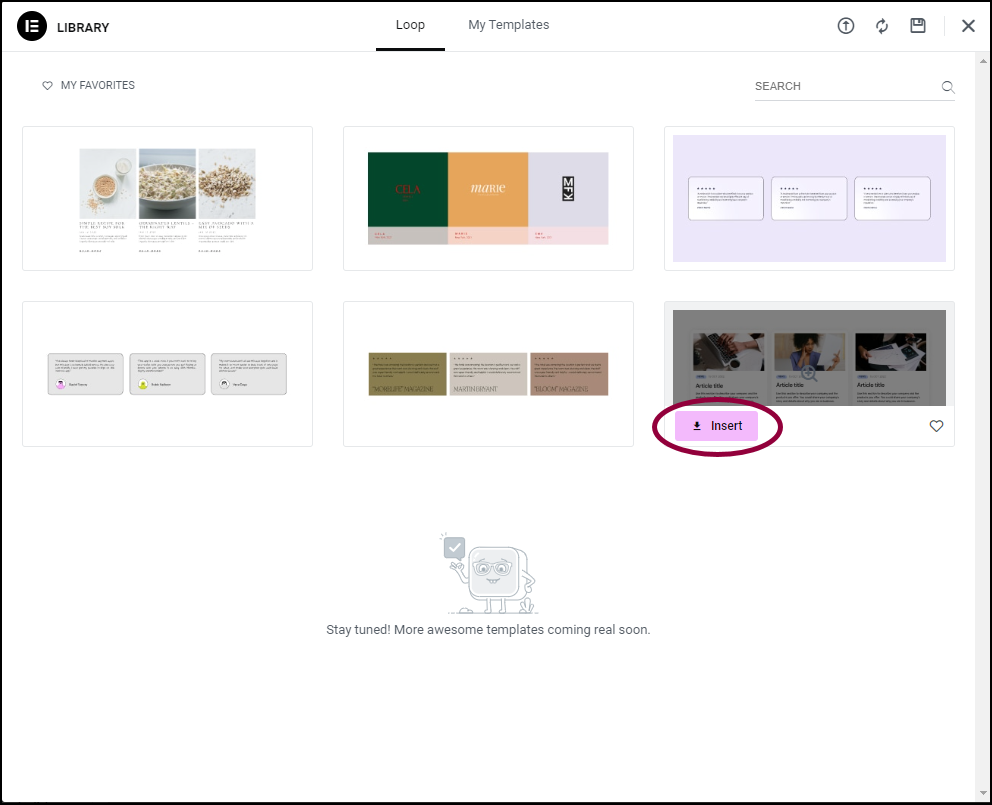Open the olive magazine testimonials template
The height and width of the screenshot is (805, 992).
pos(488,374)
